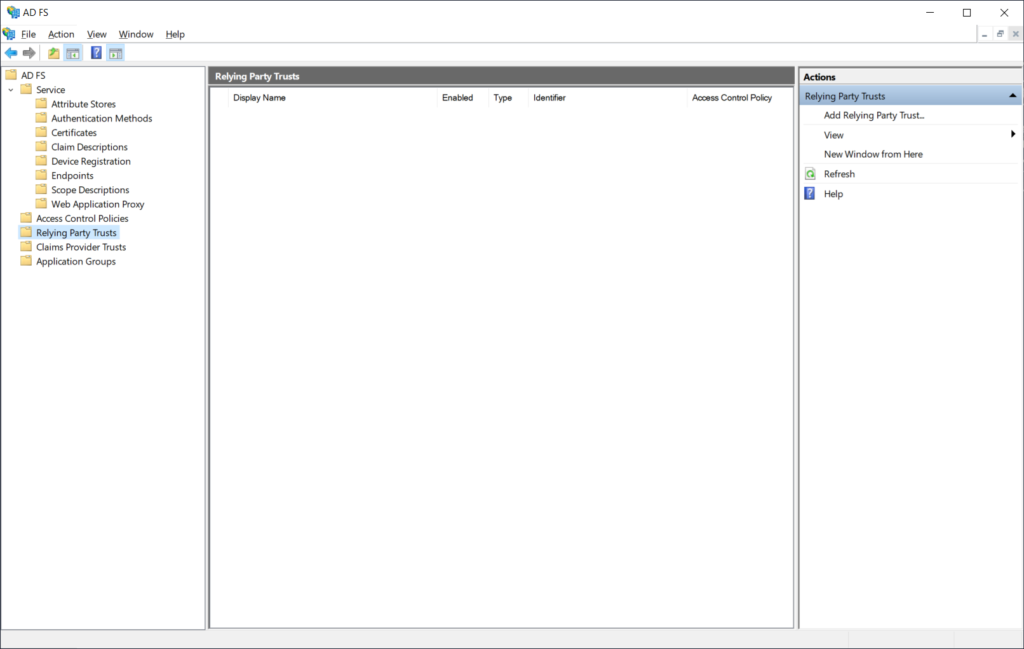The height and width of the screenshot is (649, 1024).
Task: Select Scope Descriptions in tree
Action: click(90, 190)
